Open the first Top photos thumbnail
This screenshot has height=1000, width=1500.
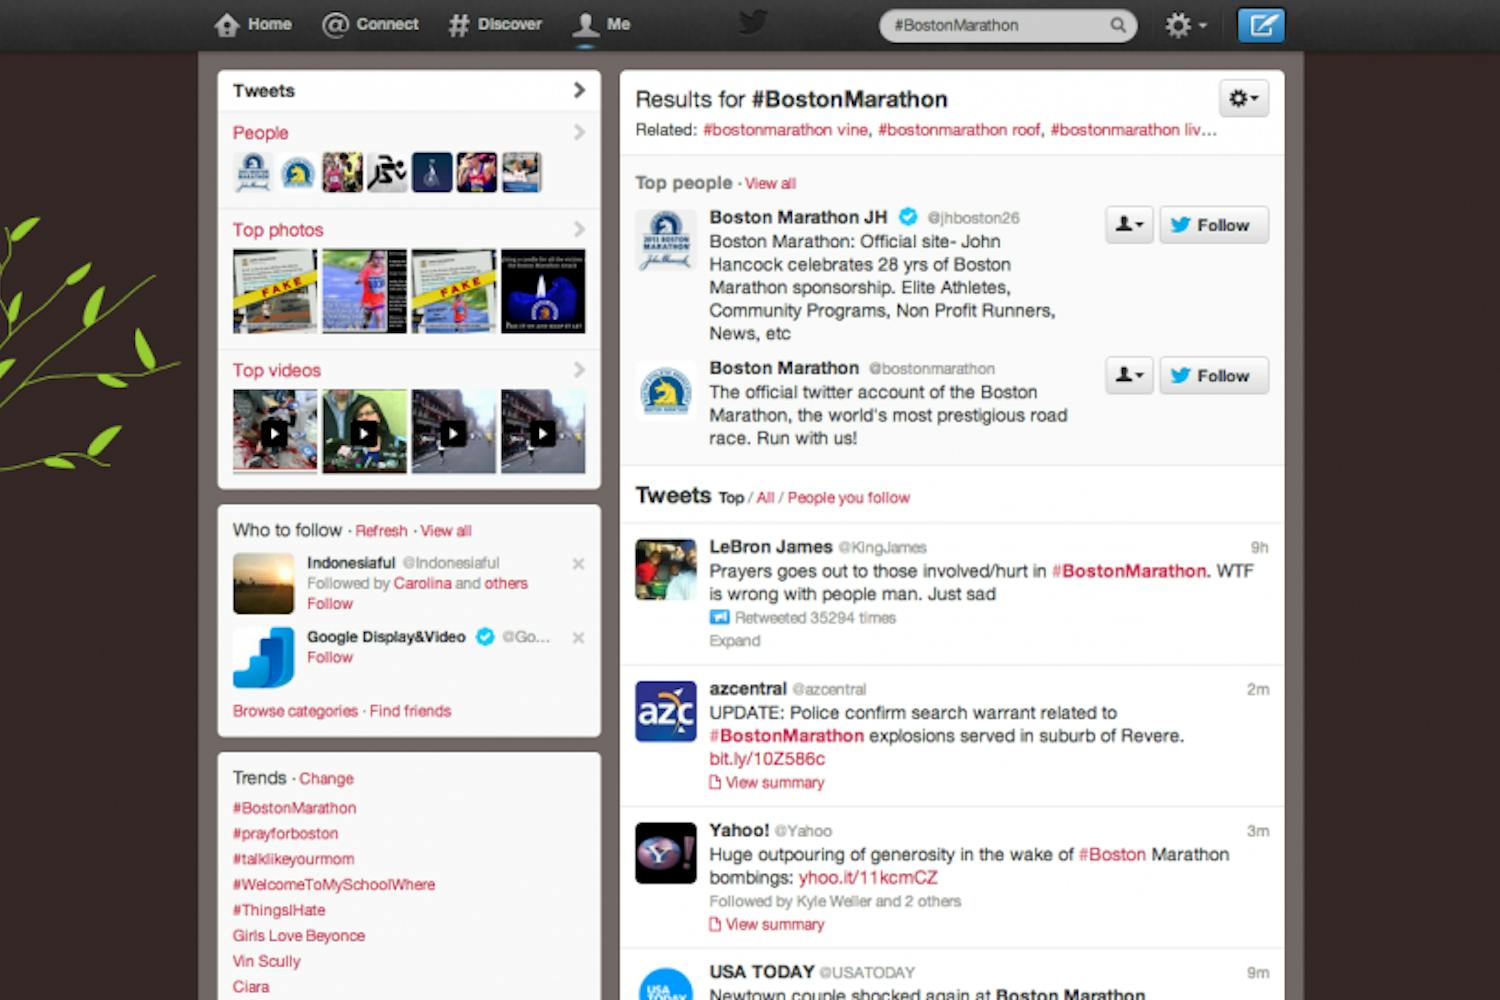274,291
